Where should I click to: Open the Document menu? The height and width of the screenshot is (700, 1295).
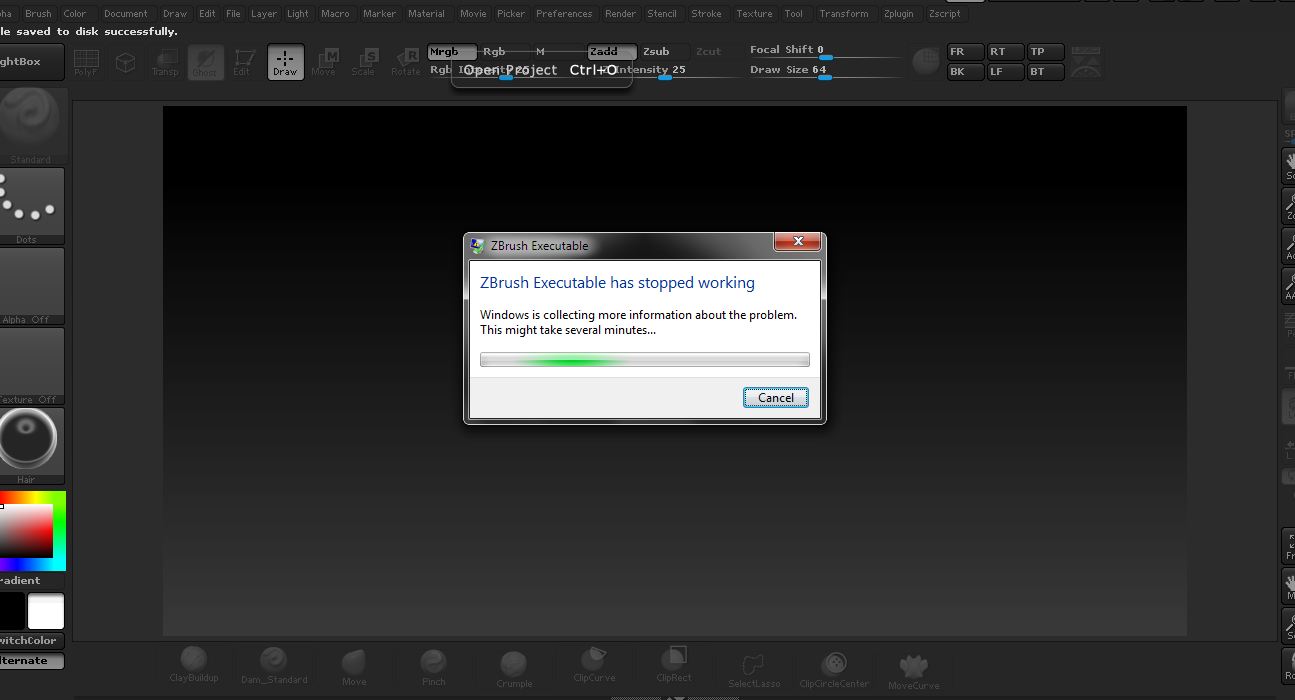tap(126, 14)
